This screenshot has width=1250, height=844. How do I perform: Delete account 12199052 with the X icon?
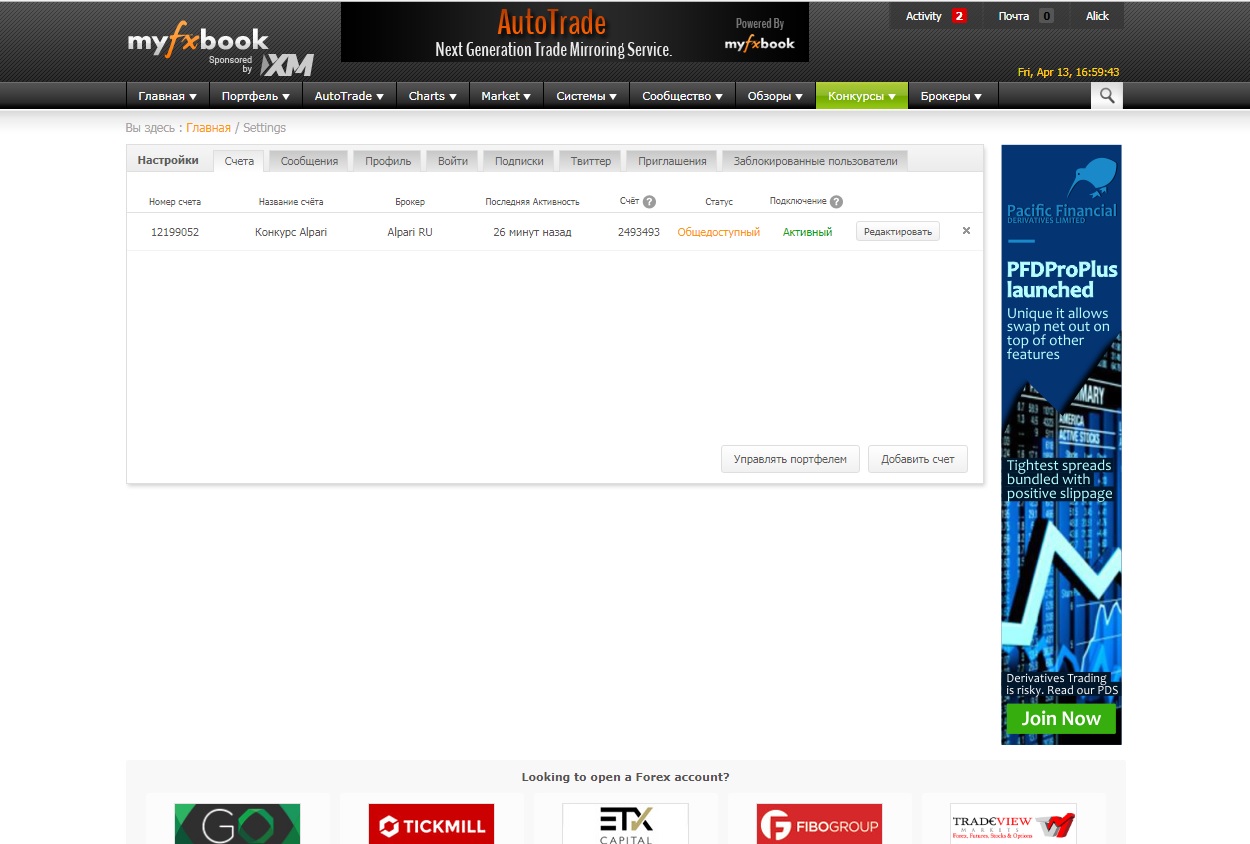(966, 231)
